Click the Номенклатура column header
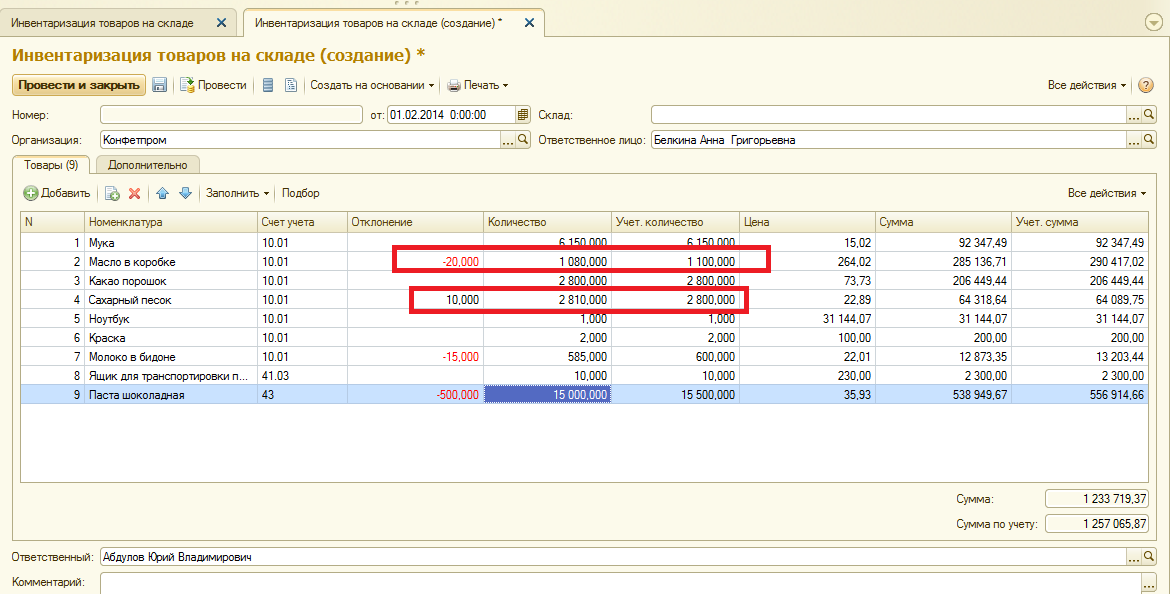 [x=171, y=222]
